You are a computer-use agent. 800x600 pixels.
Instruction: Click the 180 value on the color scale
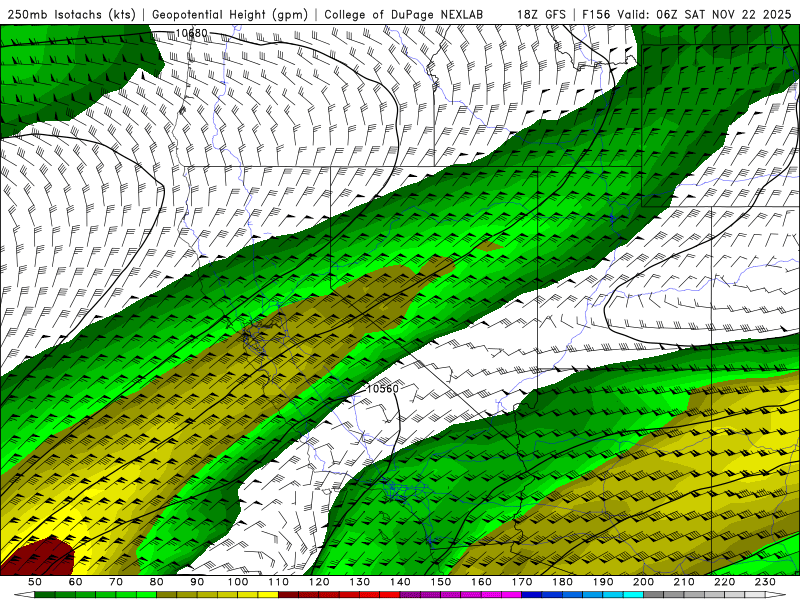(563, 582)
